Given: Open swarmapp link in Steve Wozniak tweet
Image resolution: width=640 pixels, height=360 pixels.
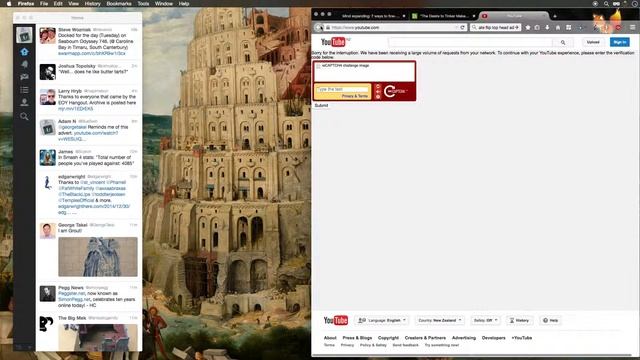Looking at the screenshot, I should click(x=91, y=53).
